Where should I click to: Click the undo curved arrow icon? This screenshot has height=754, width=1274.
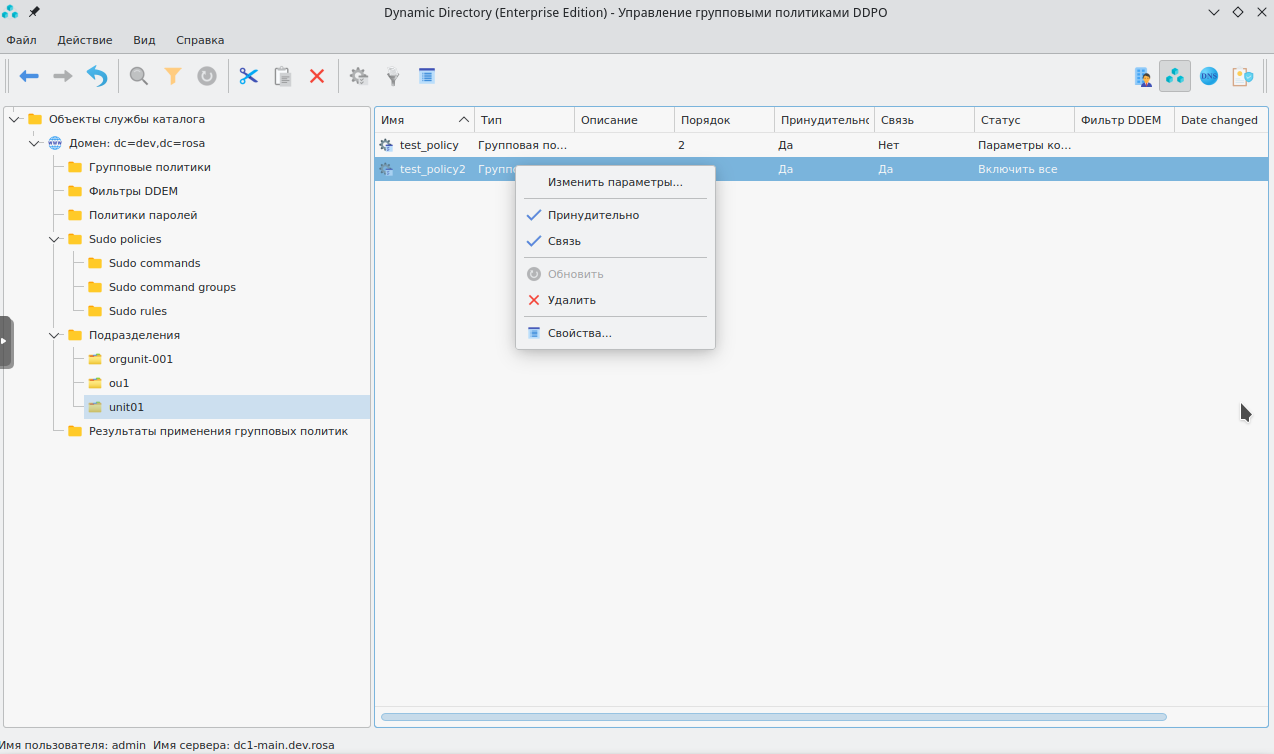pos(97,76)
